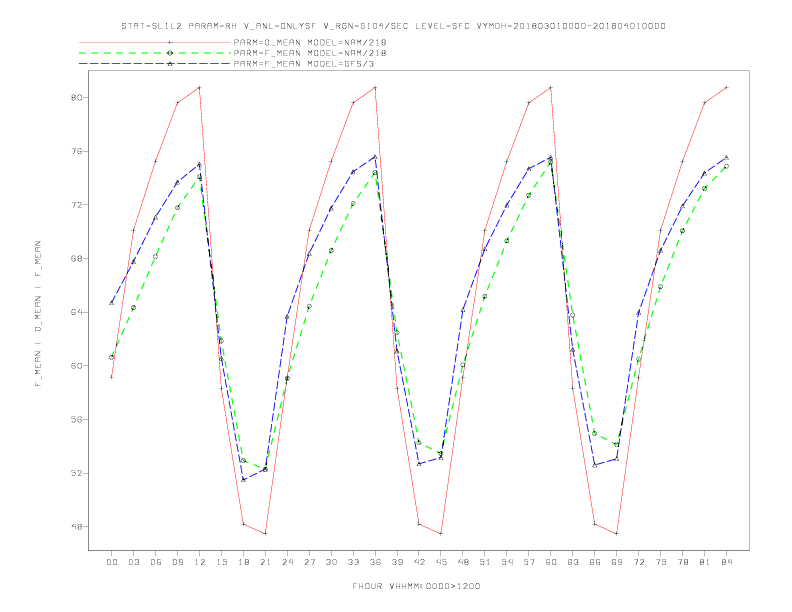The width and height of the screenshot is (792, 612).
Task: Click x-axis tick label 78
Action: [683, 562]
